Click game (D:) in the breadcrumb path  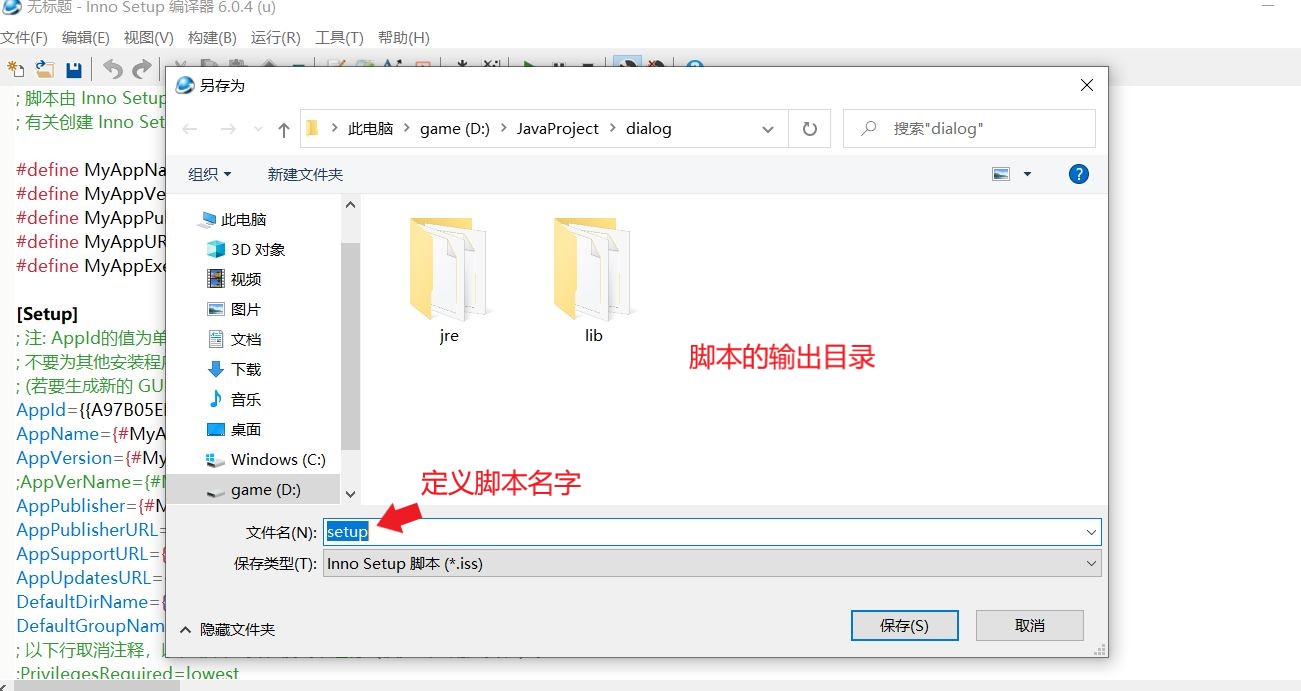454,129
